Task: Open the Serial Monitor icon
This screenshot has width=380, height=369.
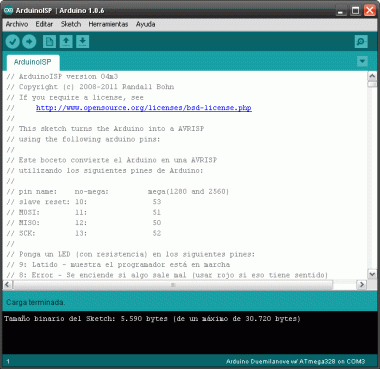Action: [x=361, y=42]
